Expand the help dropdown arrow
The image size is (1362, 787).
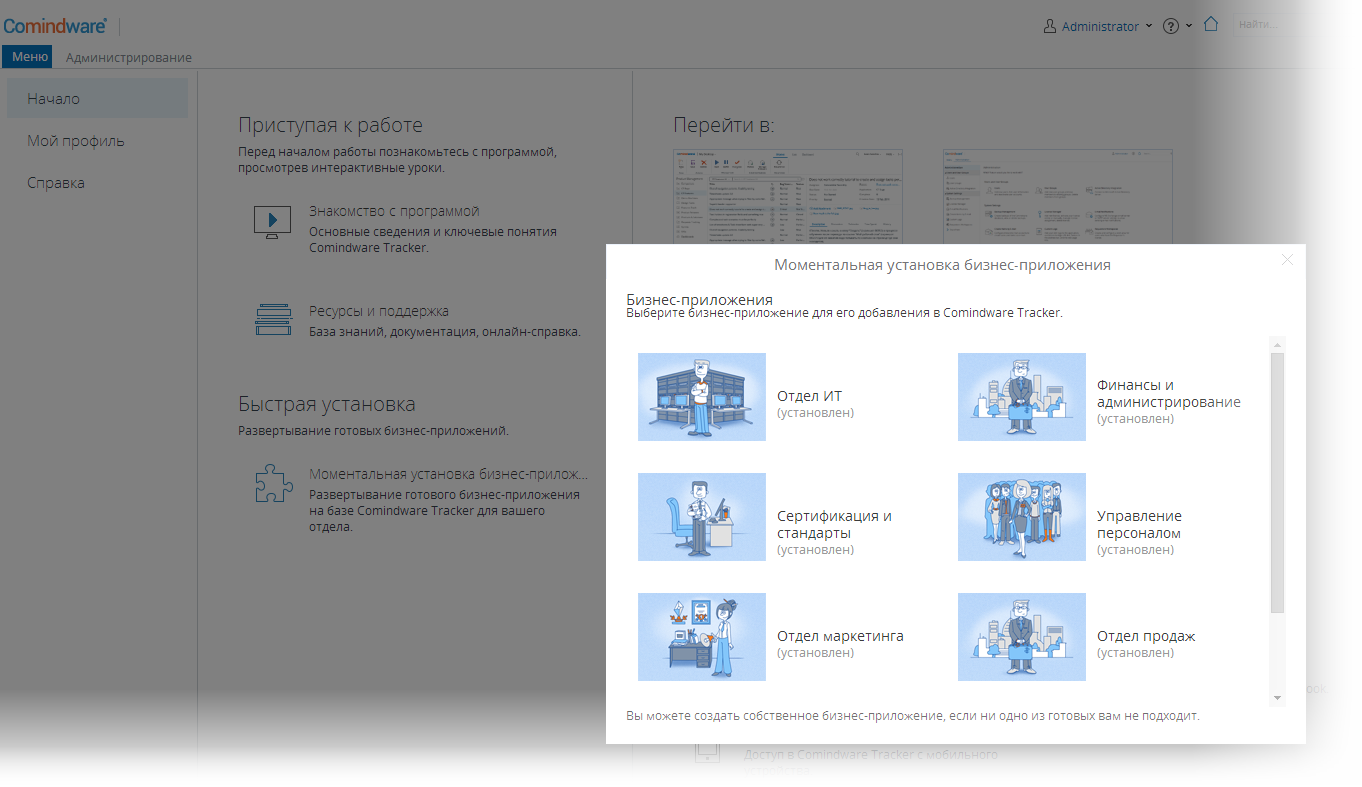tap(1189, 26)
